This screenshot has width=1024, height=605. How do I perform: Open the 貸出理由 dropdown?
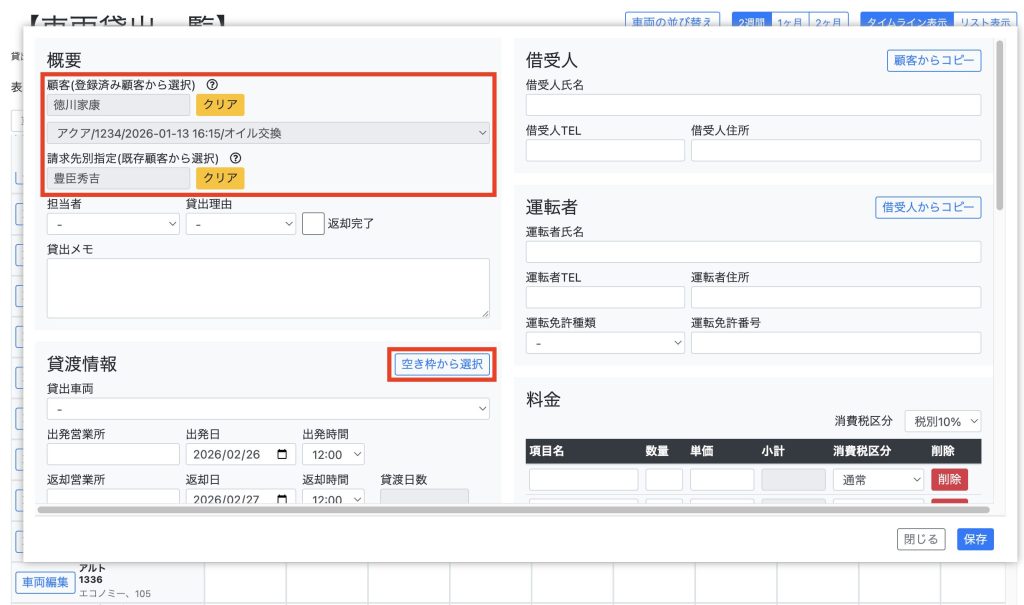[241, 224]
